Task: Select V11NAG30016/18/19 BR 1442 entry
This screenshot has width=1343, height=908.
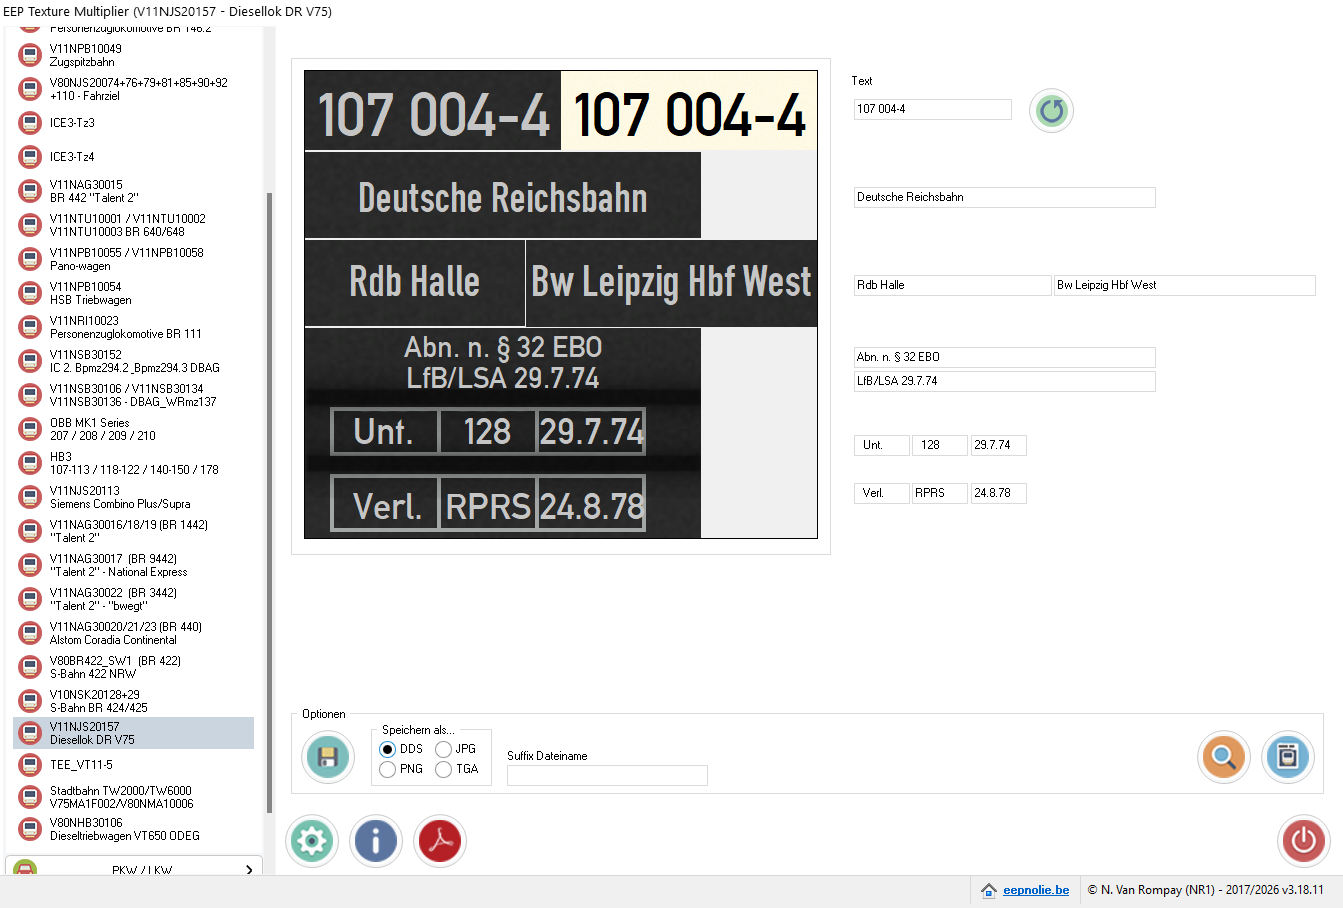Action: [133, 531]
